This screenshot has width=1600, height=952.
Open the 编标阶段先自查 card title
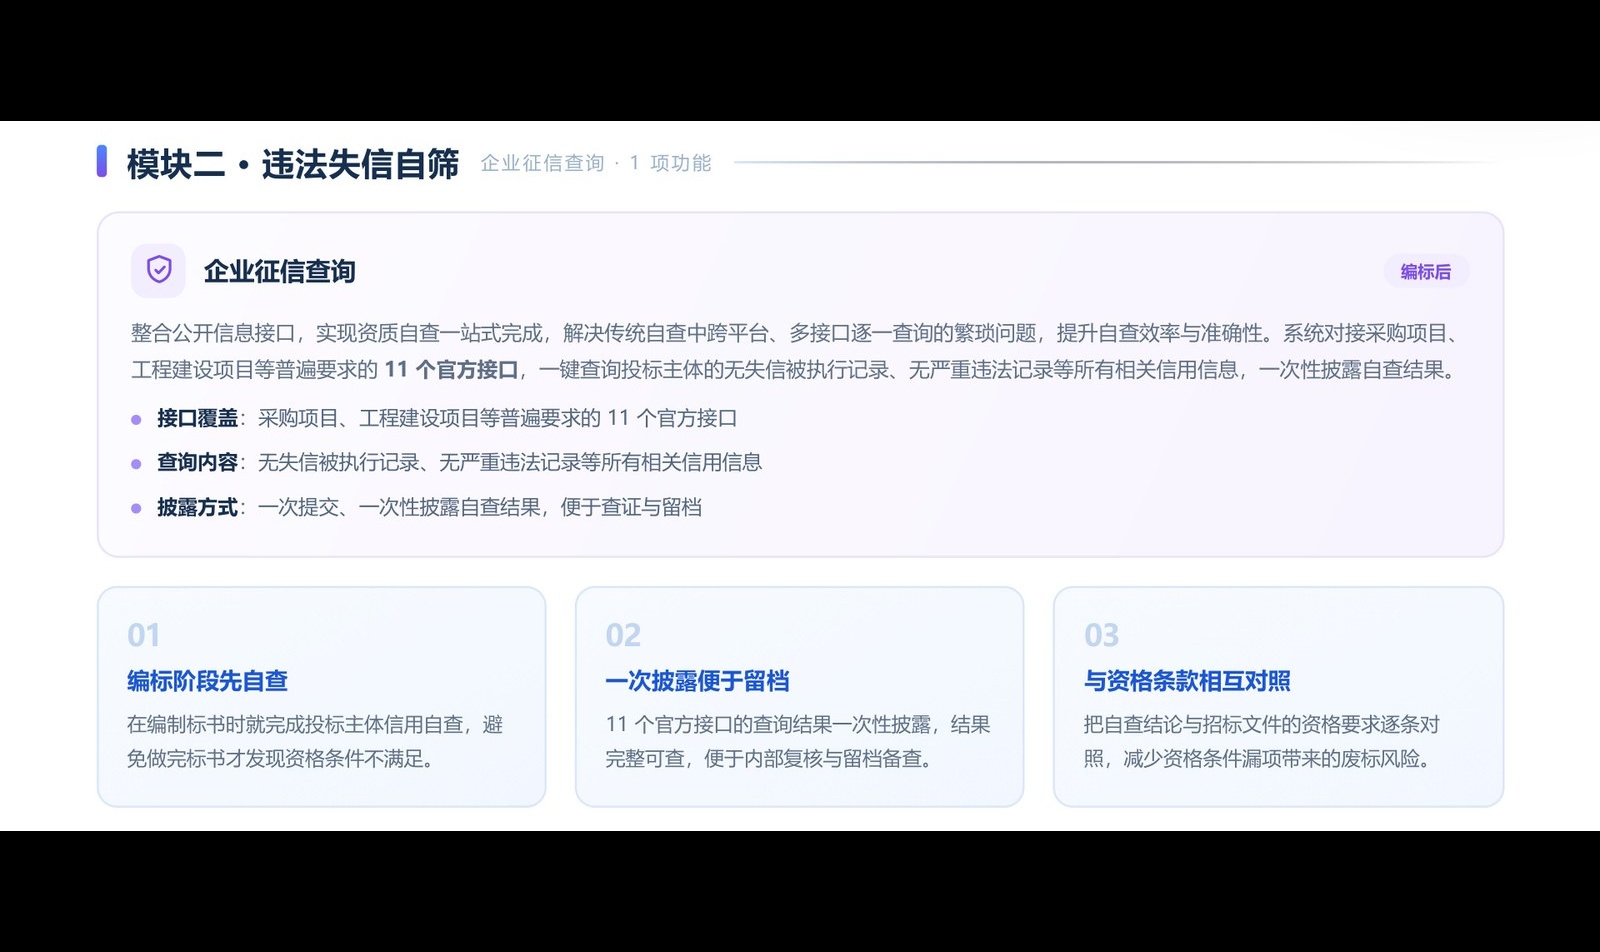click(x=208, y=681)
